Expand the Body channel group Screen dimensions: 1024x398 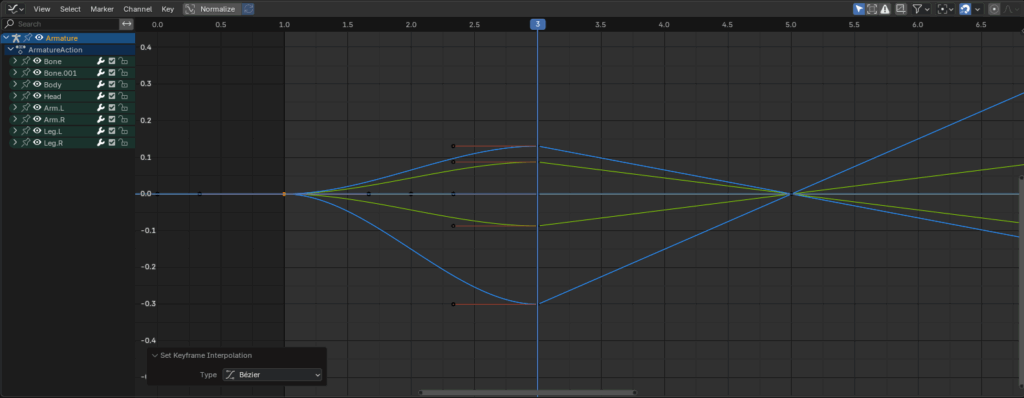(x=14, y=85)
